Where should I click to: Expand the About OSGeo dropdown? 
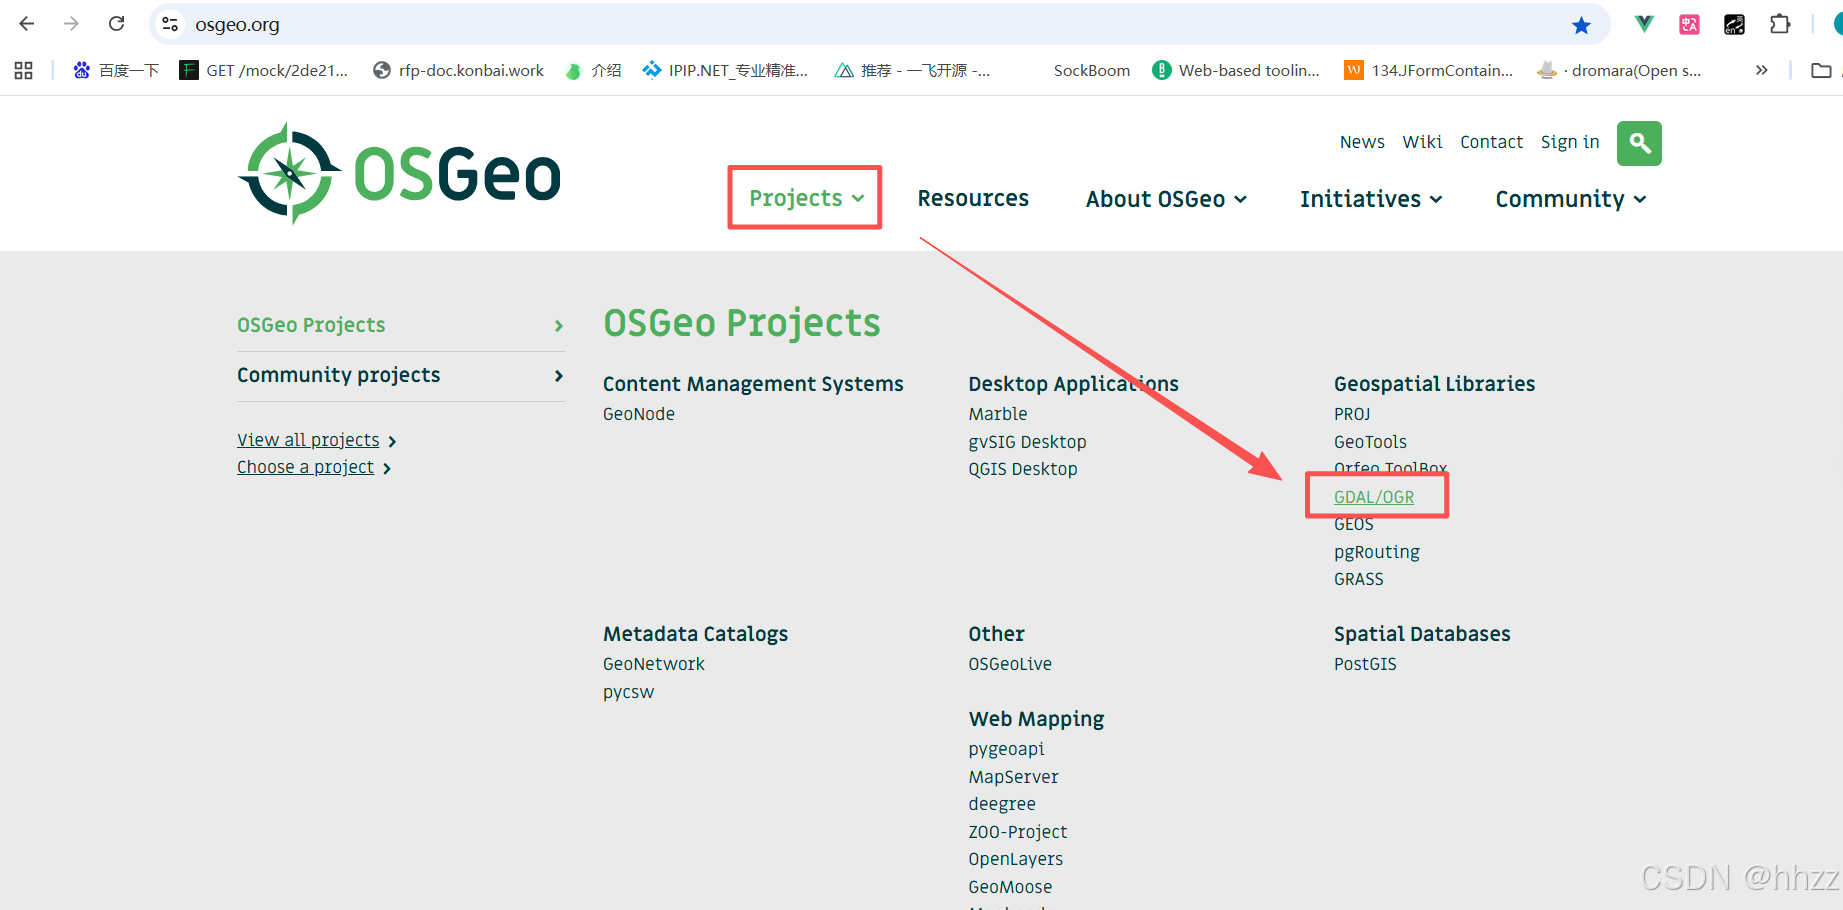[x=1166, y=199]
